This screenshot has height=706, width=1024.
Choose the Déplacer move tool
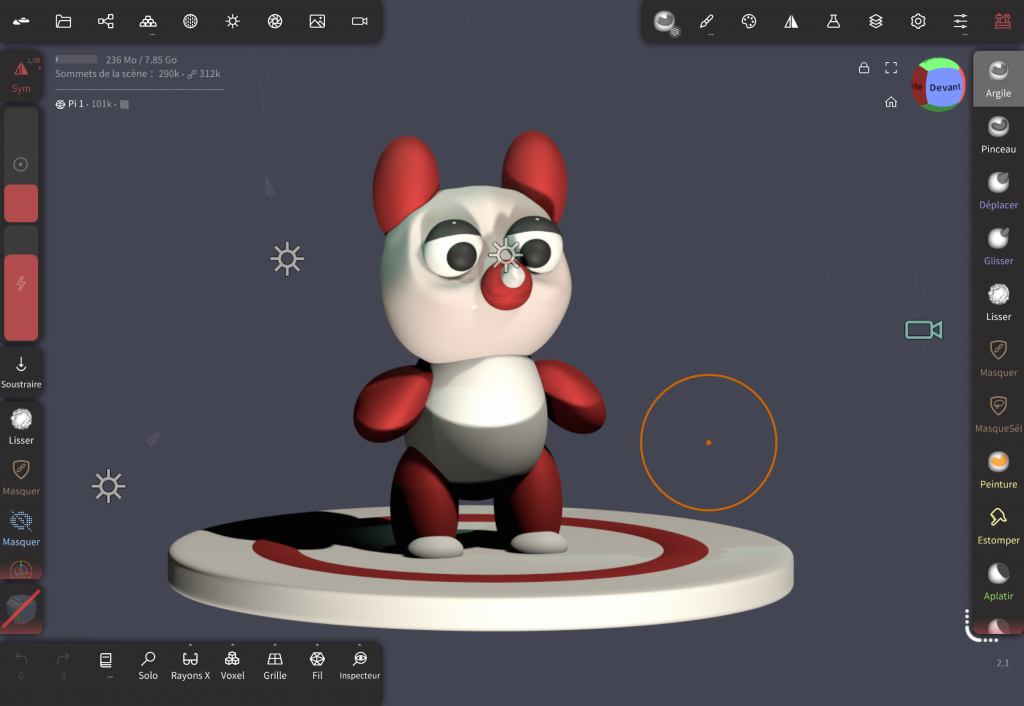[998, 190]
